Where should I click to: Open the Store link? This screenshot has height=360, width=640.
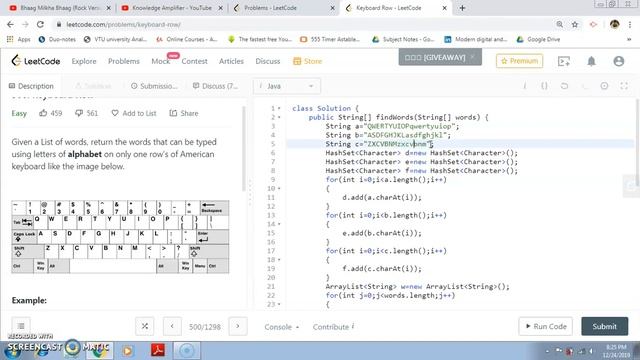click(308, 61)
